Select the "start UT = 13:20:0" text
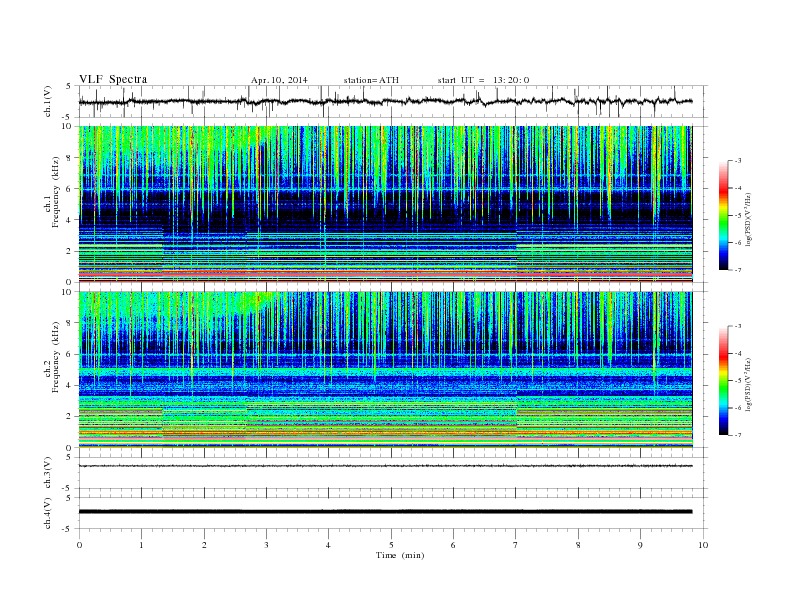 click(x=483, y=80)
